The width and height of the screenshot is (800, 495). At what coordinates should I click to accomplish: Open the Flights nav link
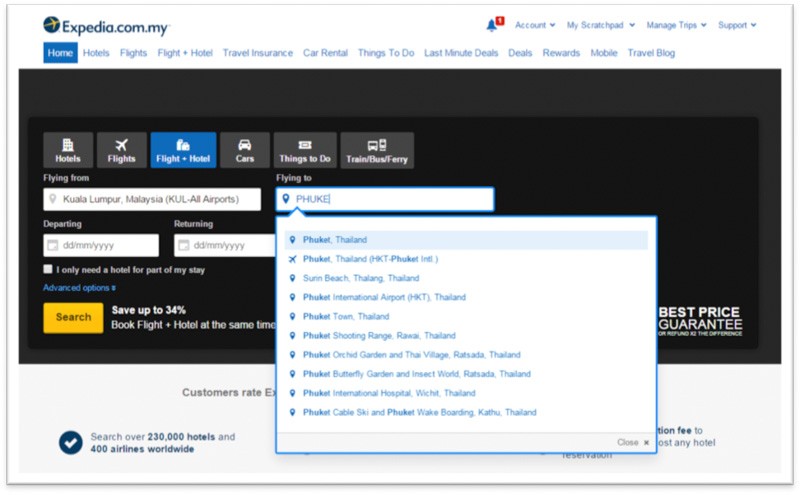pyautogui.click(x=133, y=53)
